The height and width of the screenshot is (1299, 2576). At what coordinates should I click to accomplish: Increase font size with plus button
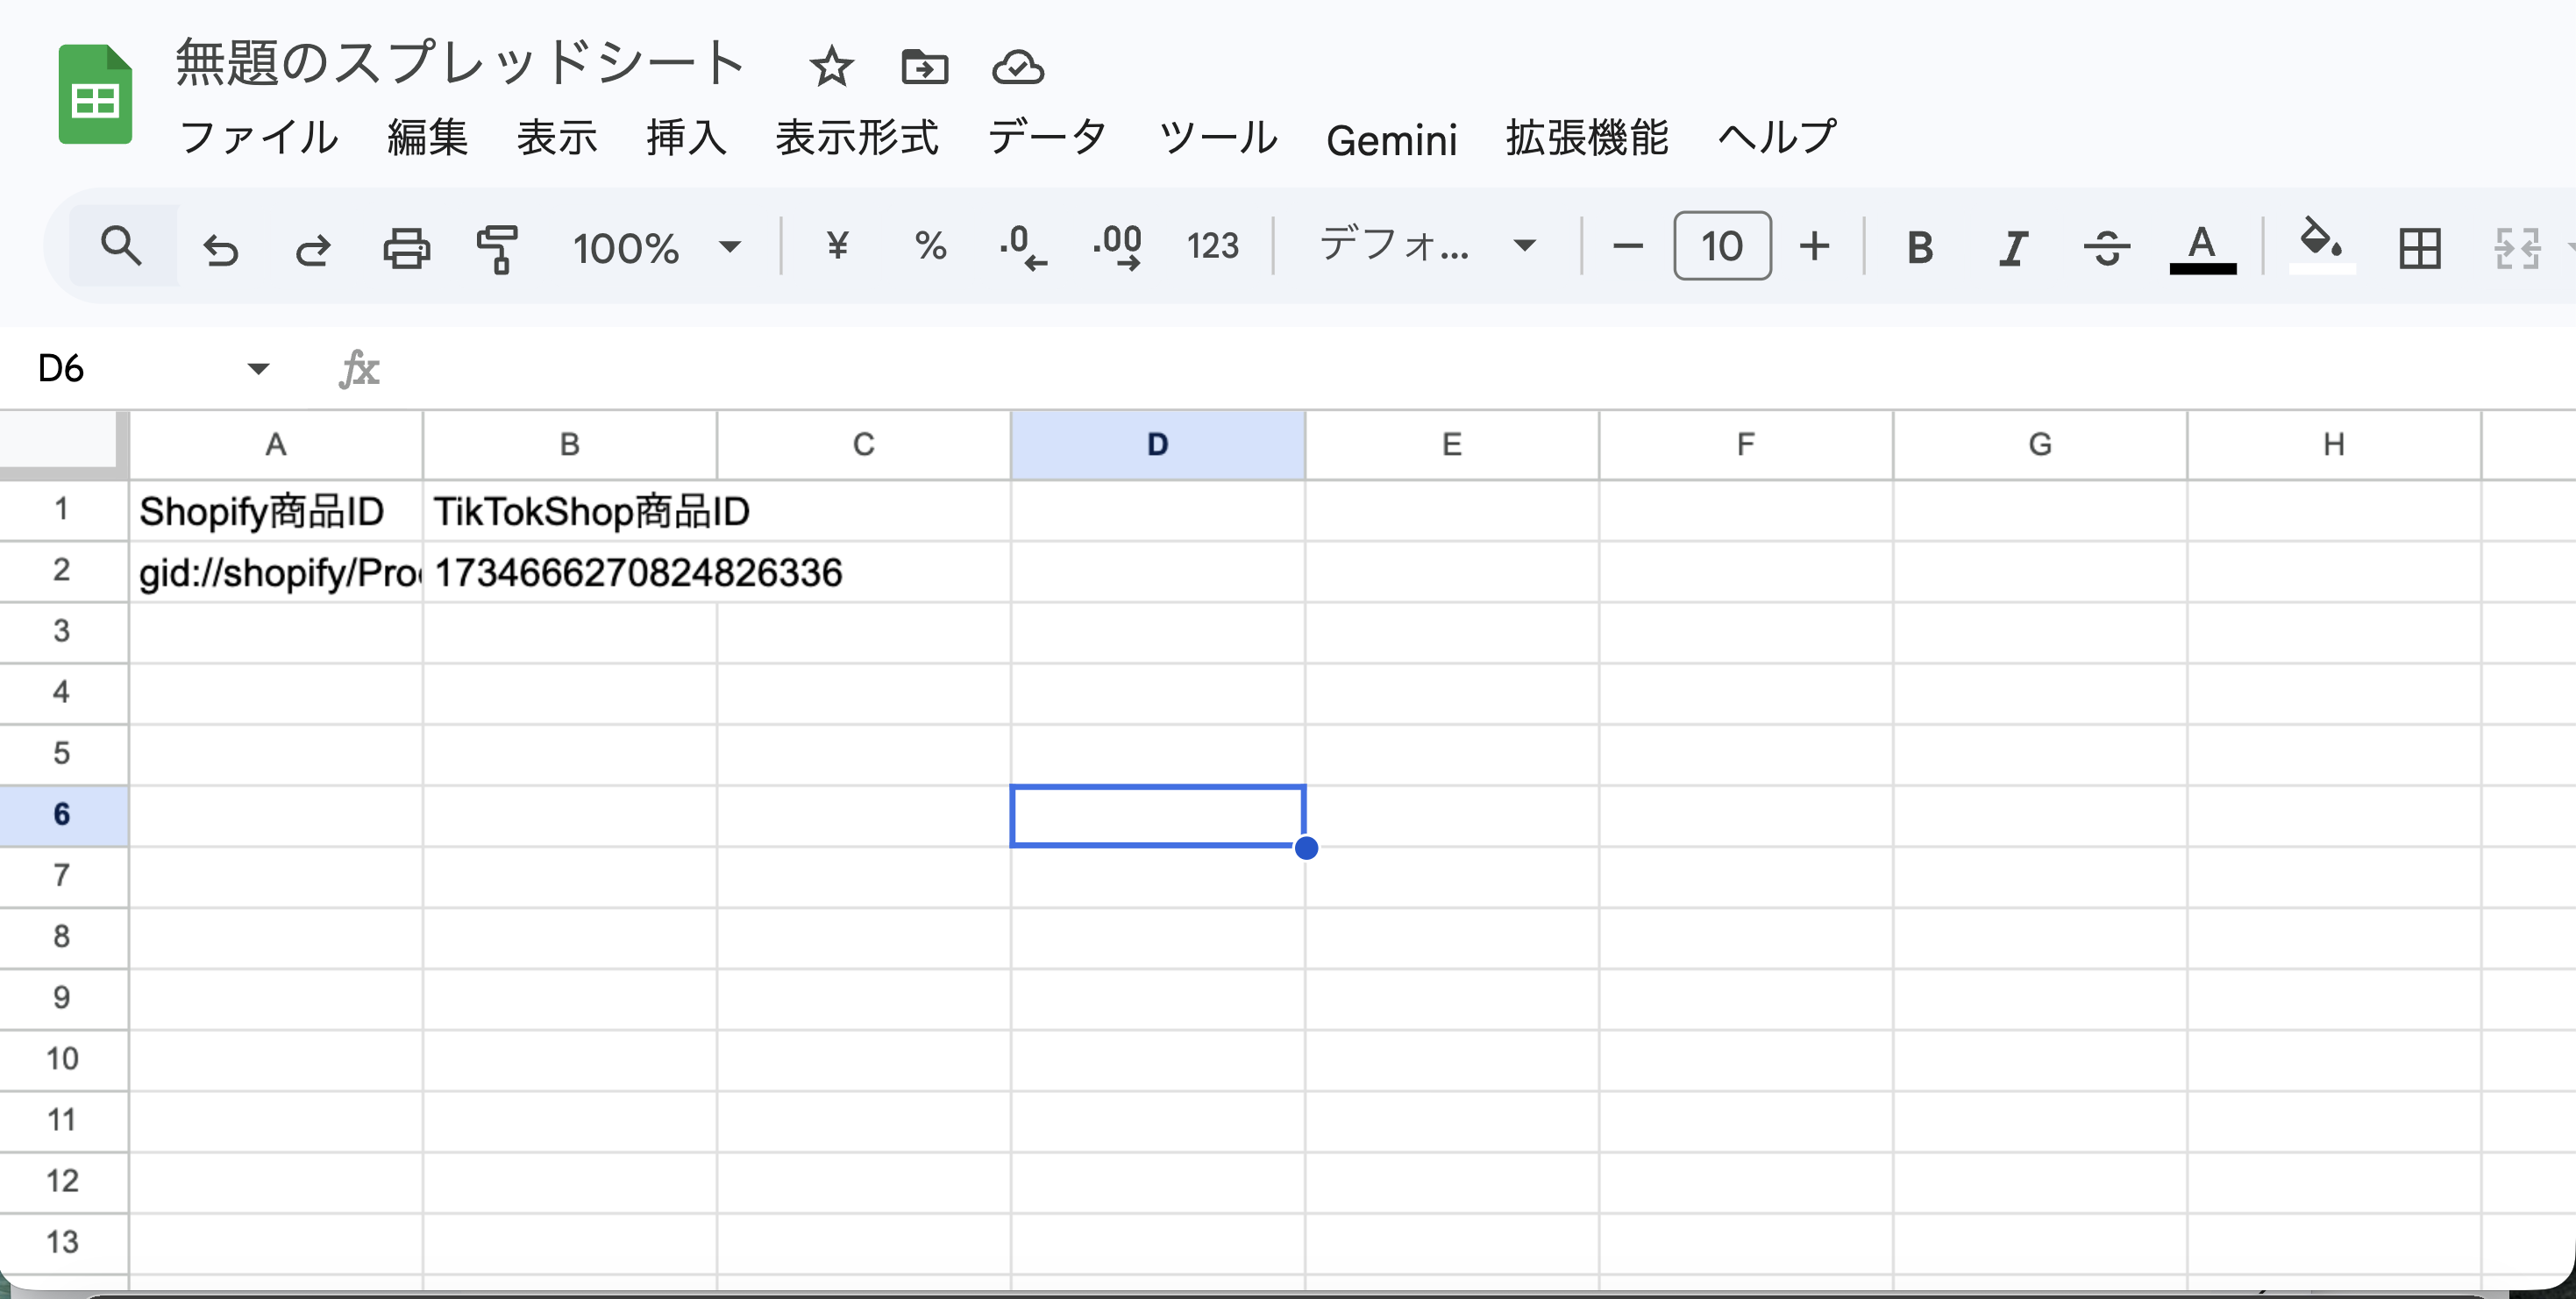coord(1814,246)
